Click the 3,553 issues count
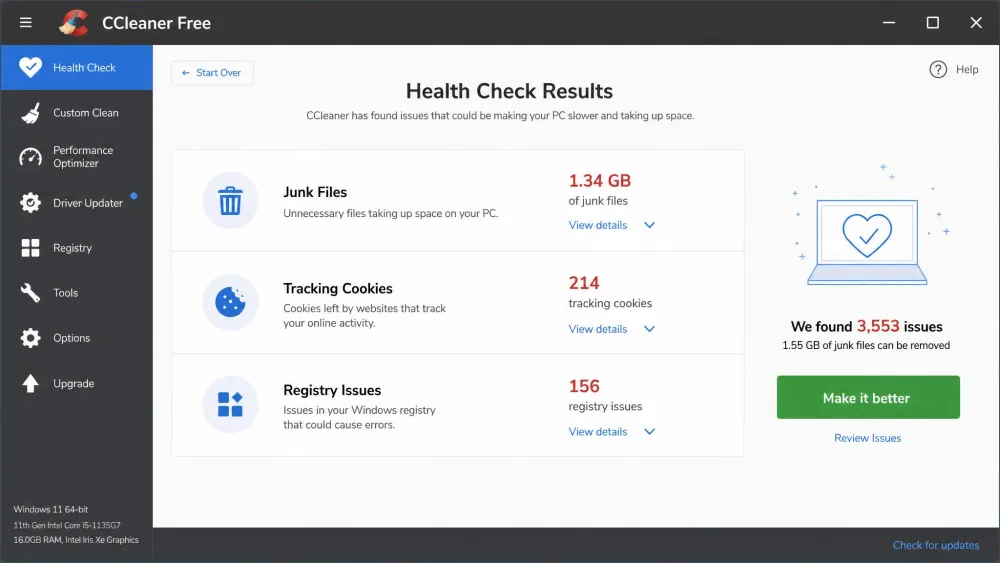The height and width of the screenshot is (563, 1000). tap(878, 326)
